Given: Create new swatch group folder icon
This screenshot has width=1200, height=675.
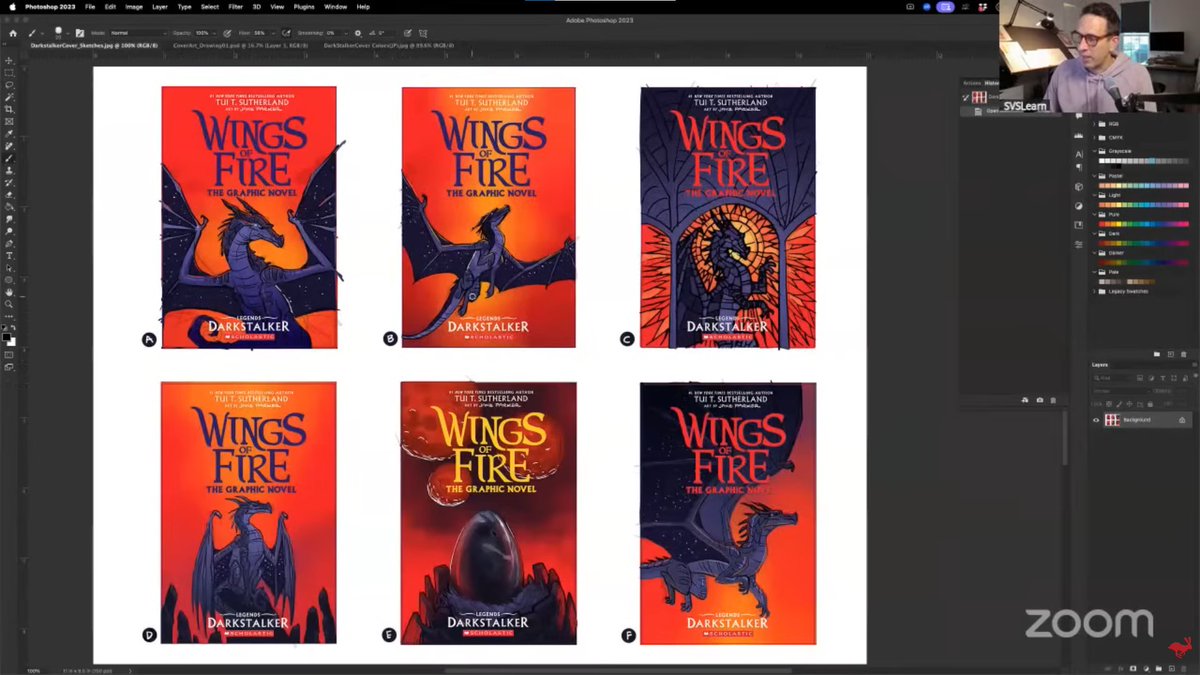Looking at the screenshot, I should (1156, 354).
